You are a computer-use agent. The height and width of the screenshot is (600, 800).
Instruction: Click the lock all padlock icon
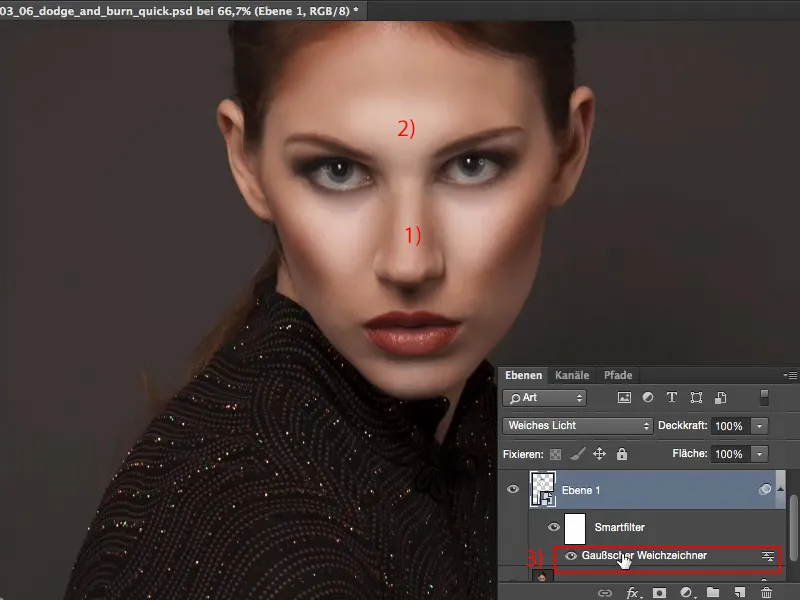pos(621,454)
